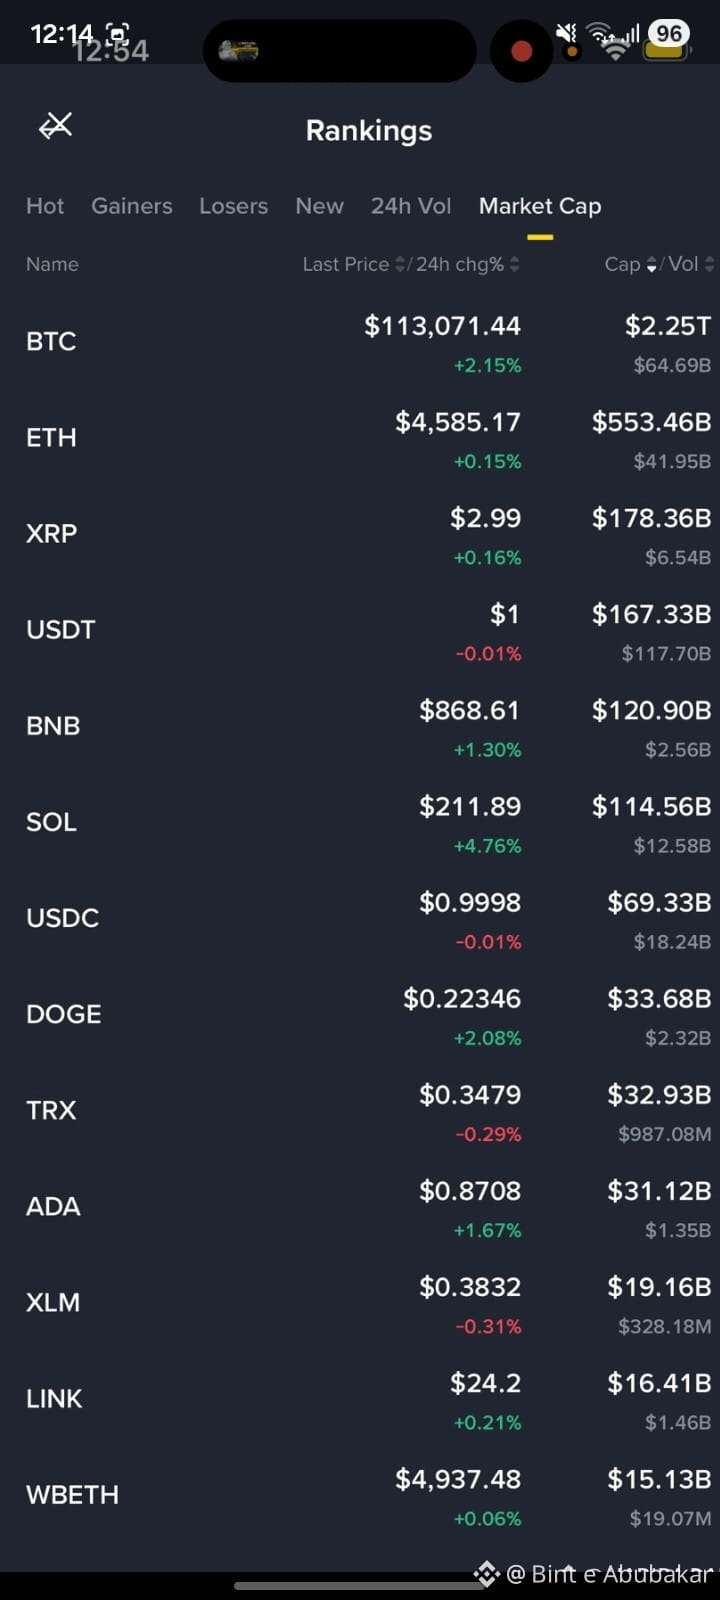720x1600 pixels.
Task: Open the Losers tab
Action: coord(233,206)
